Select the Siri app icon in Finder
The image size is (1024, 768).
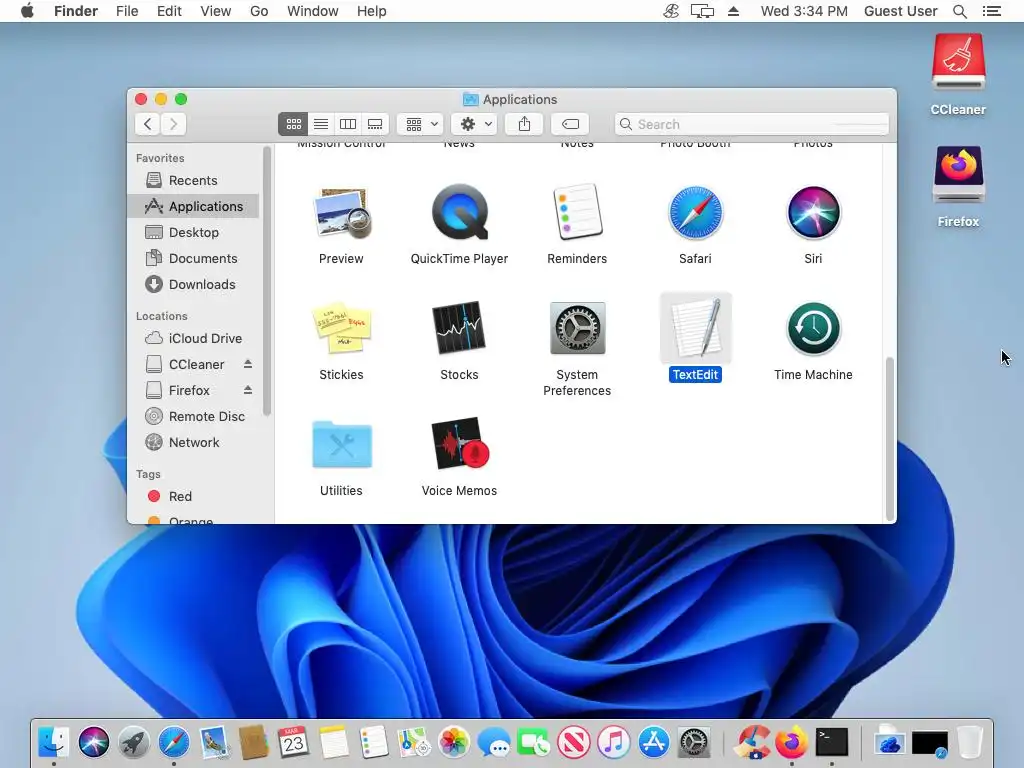(813, 213)
